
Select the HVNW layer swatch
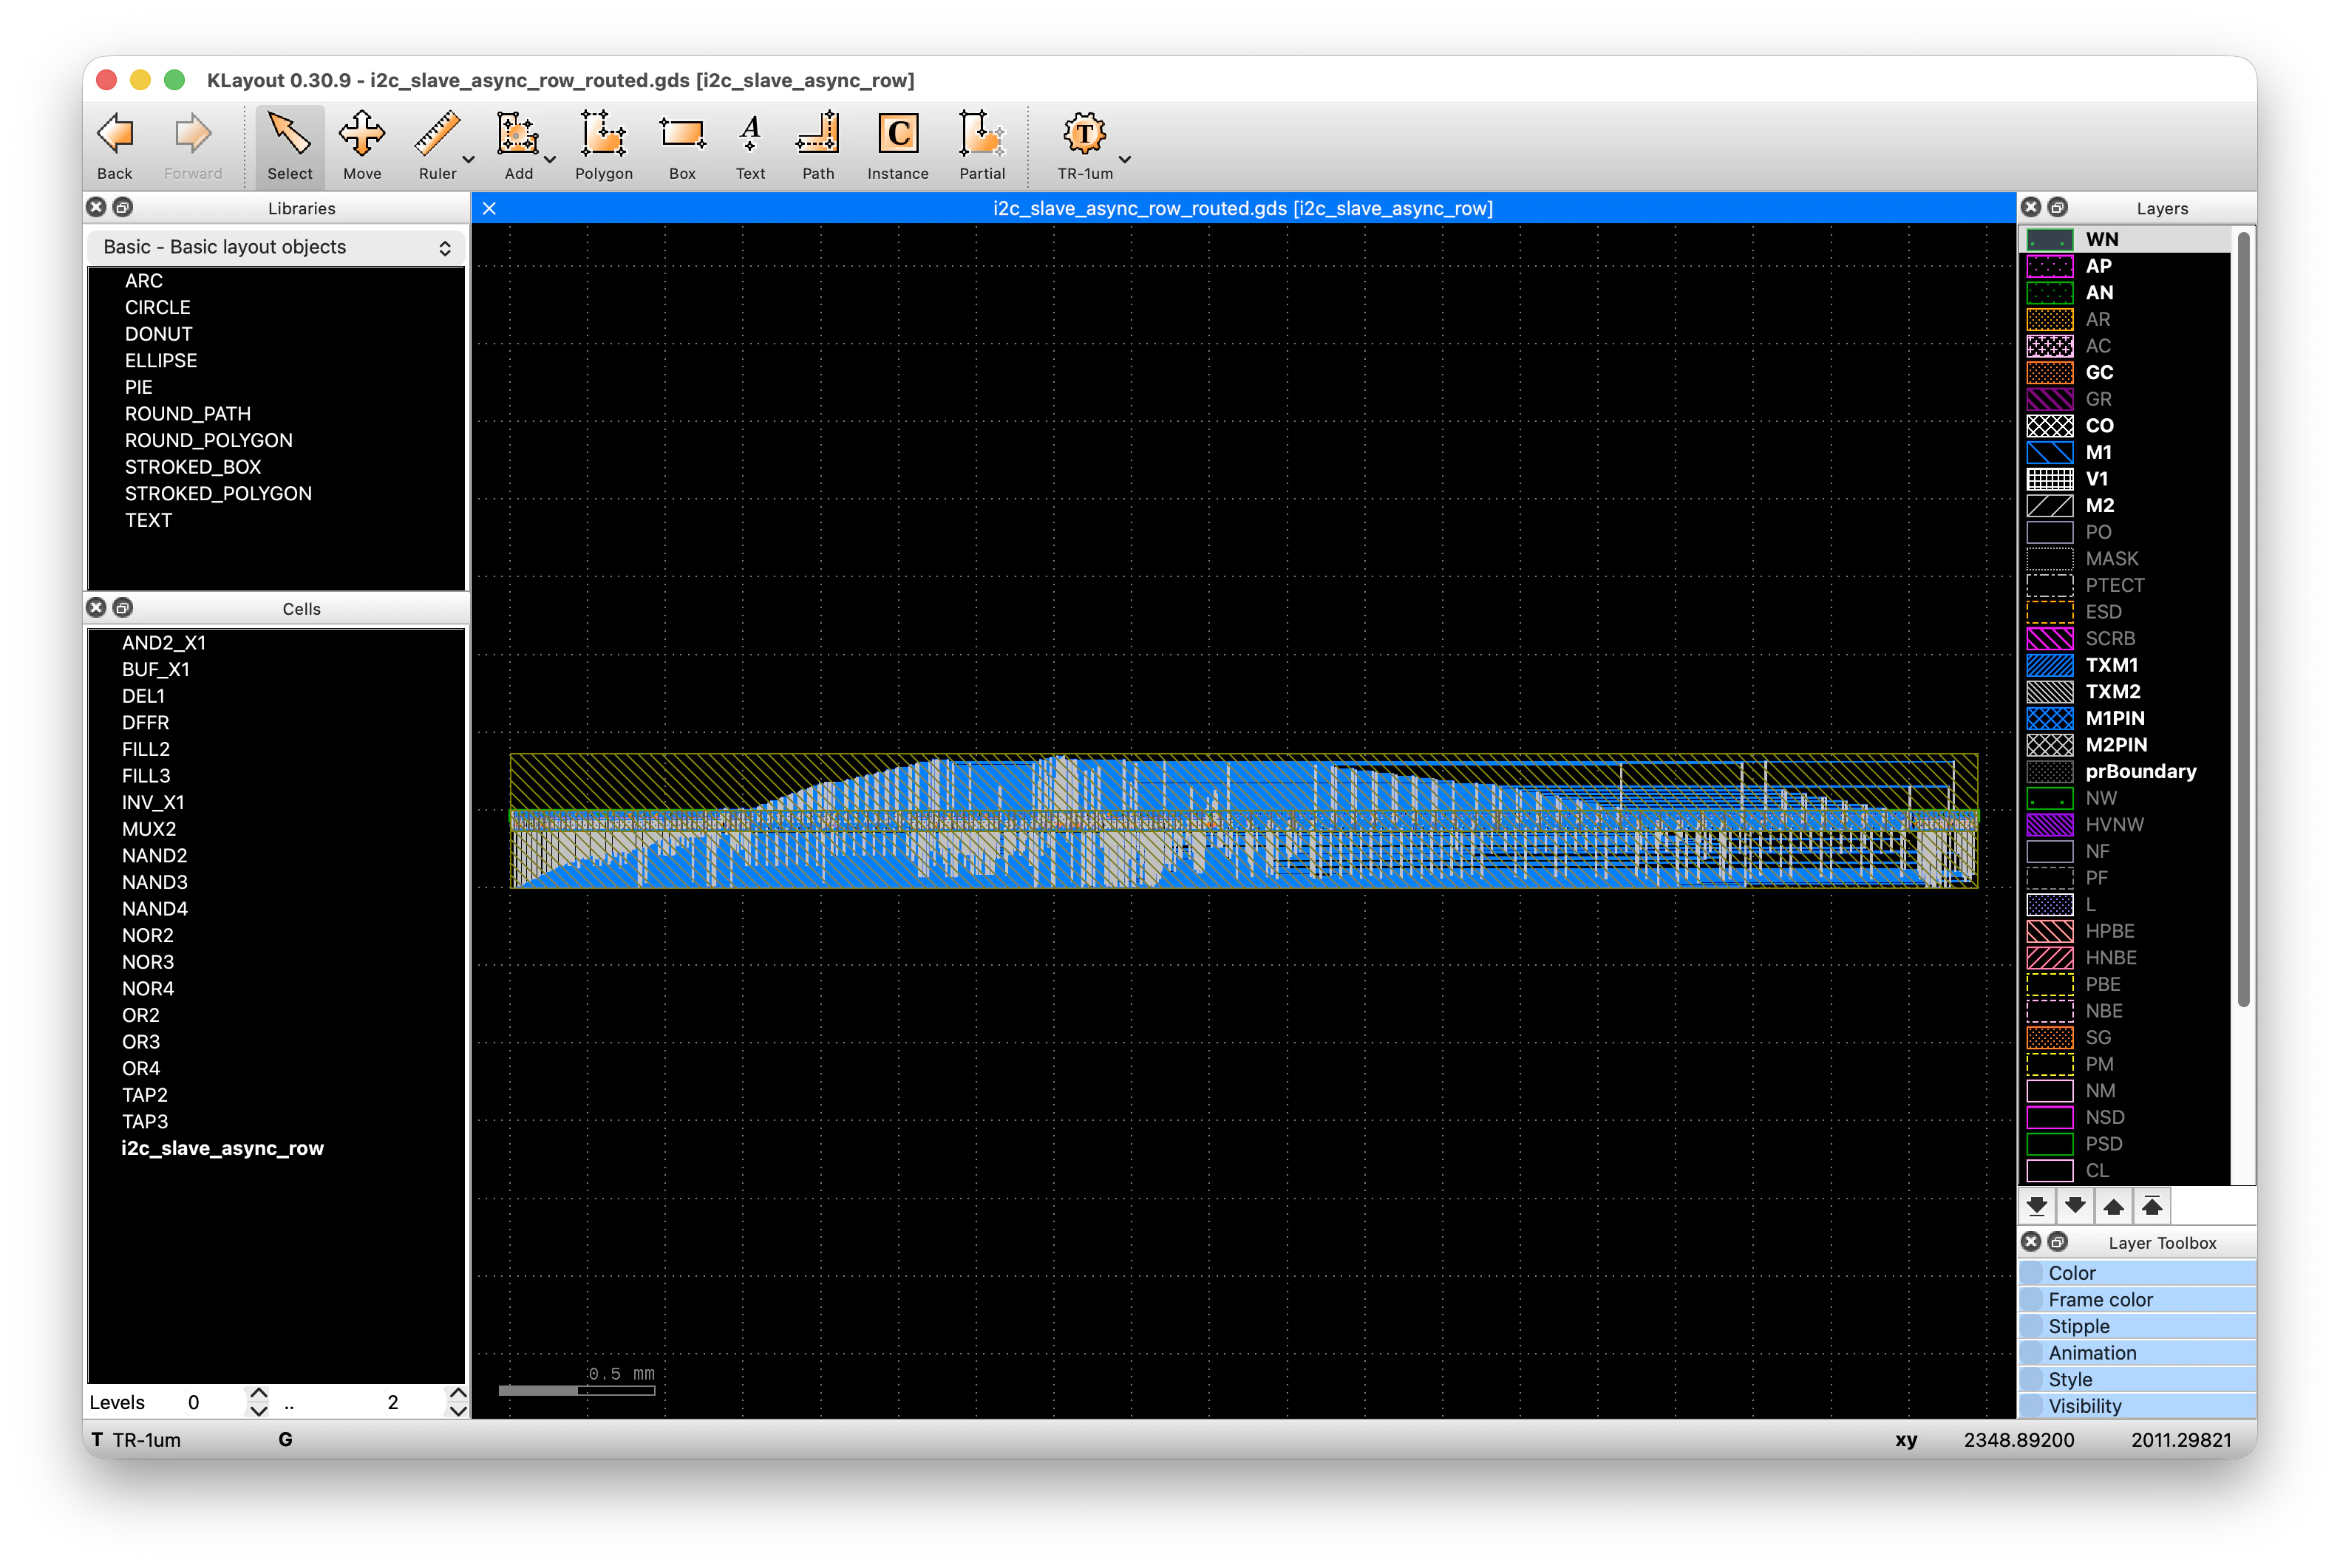tap(2049, 825)
